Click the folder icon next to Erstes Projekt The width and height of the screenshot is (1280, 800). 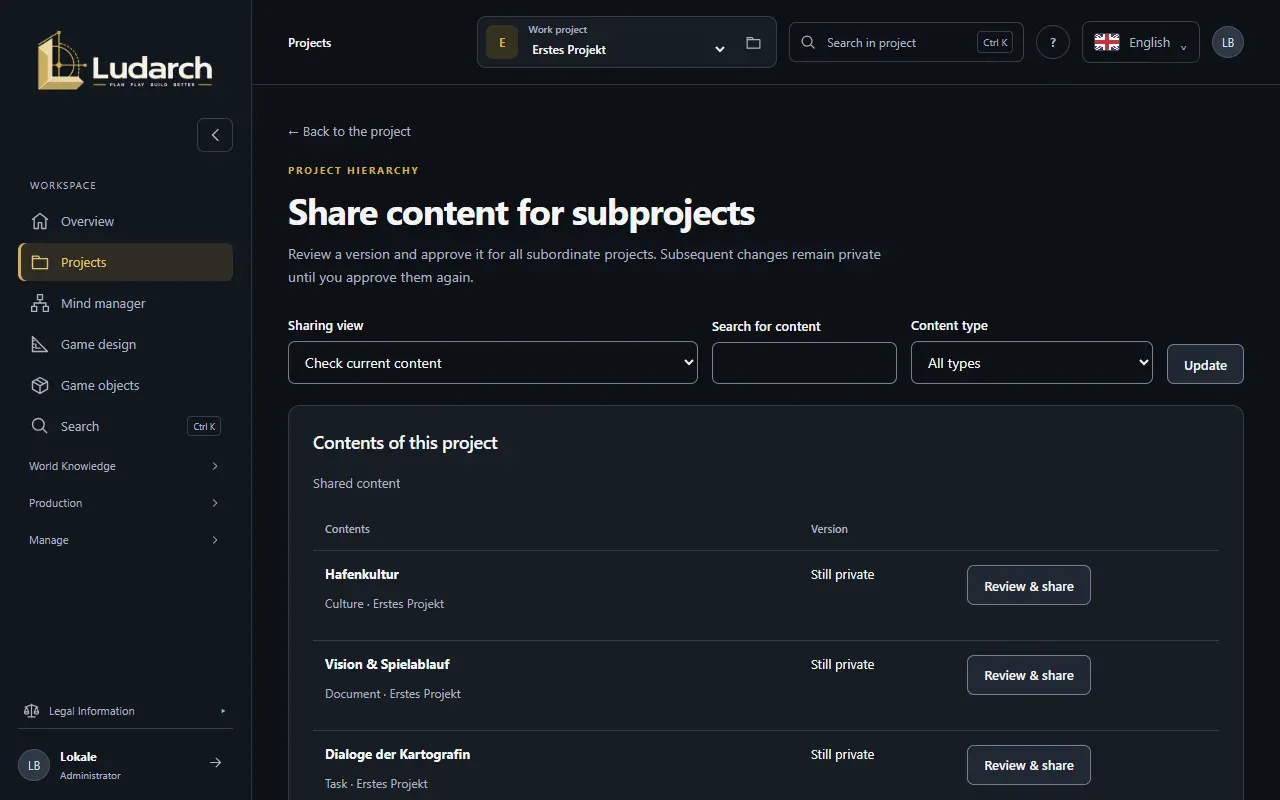[753, 43]
